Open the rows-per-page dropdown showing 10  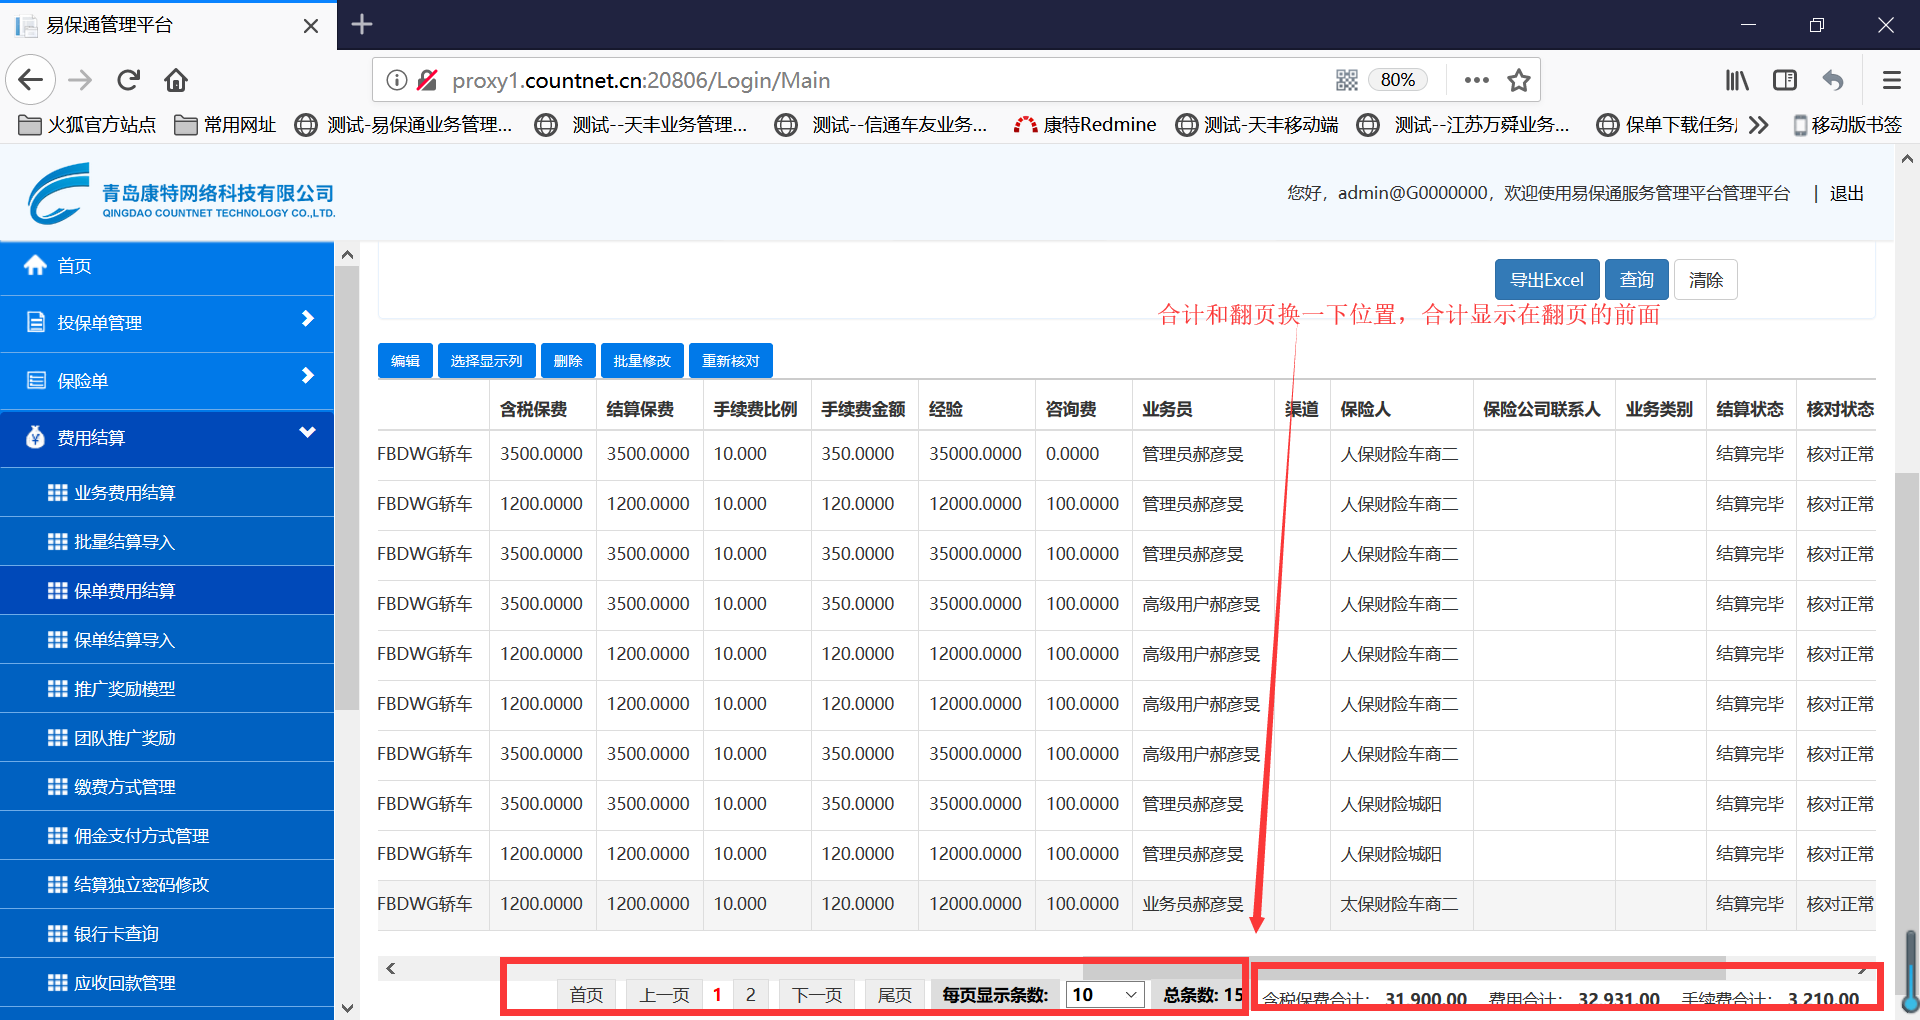(x=1105, y=995)
